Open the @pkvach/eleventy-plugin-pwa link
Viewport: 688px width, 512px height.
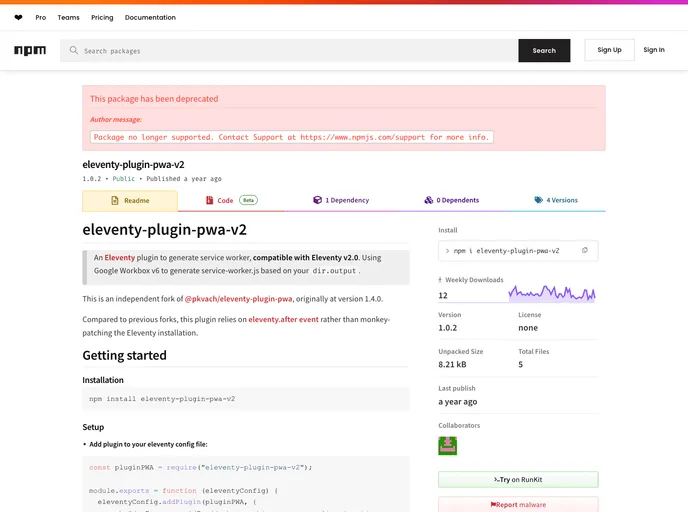pyautogui.click(x=239, y=299)
